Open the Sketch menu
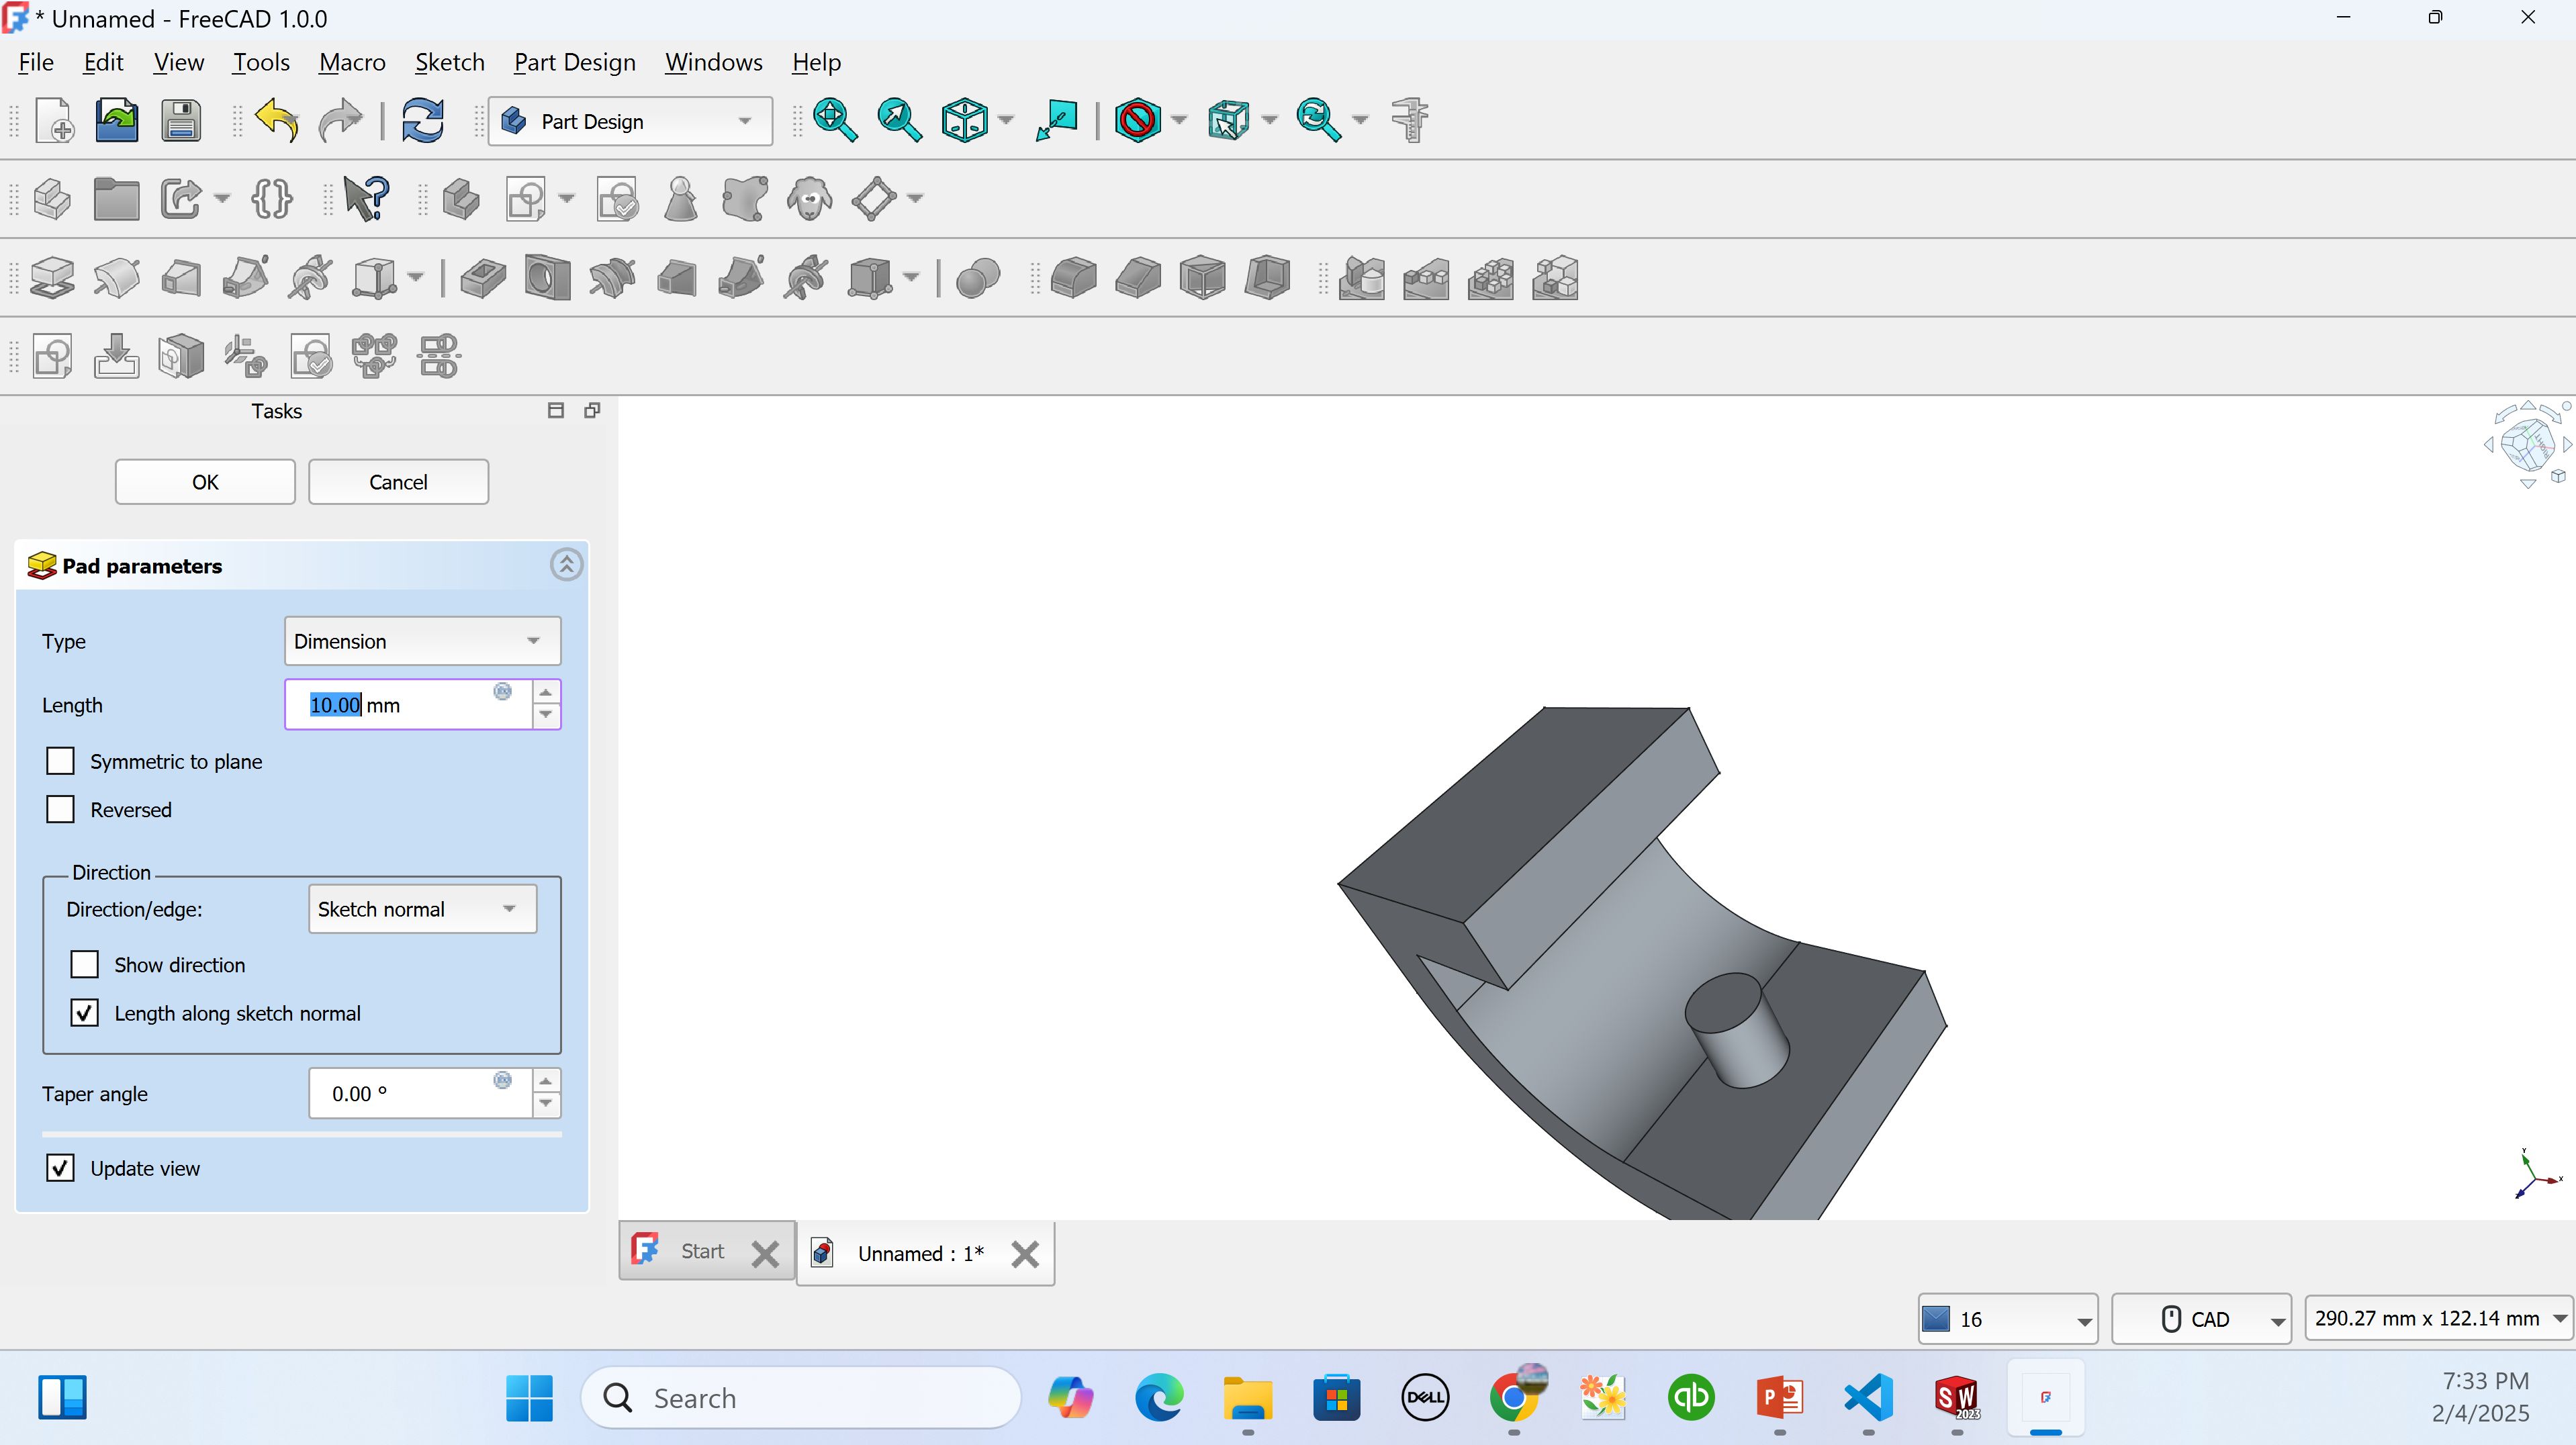 coord(450,62)
